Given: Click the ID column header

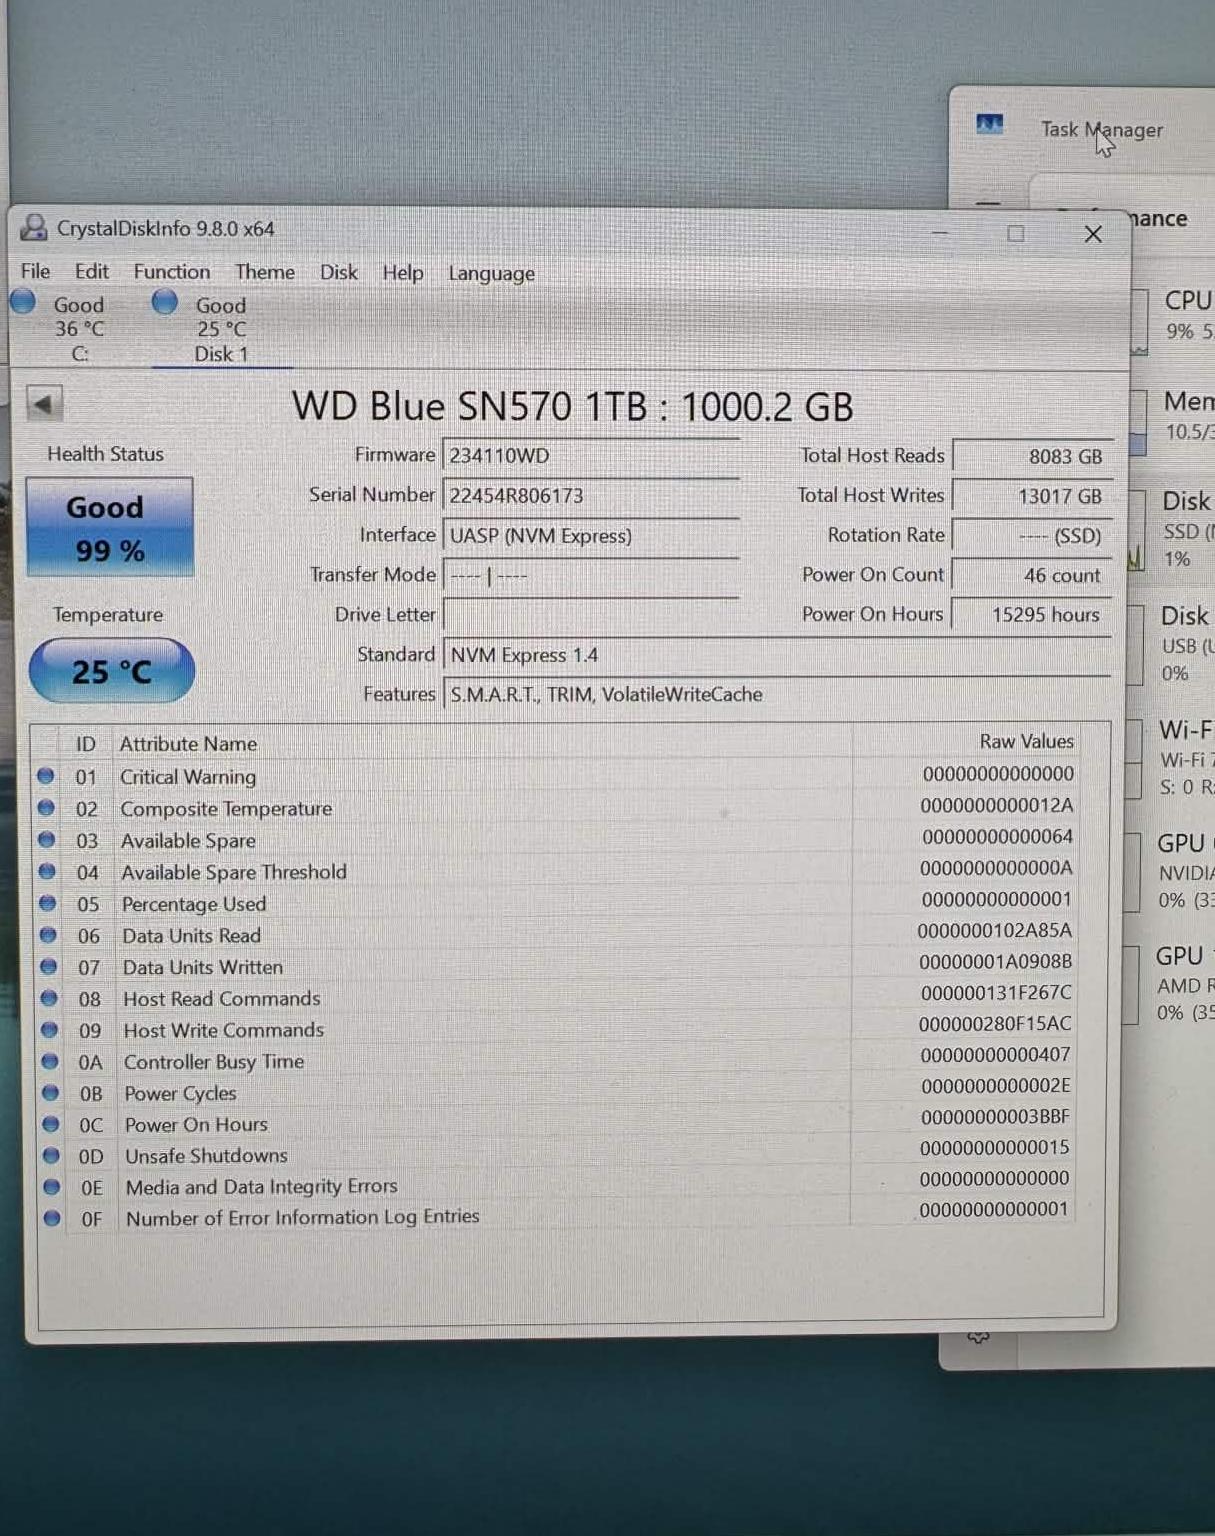Looking at the screenshot, I should tap(86, 744).
